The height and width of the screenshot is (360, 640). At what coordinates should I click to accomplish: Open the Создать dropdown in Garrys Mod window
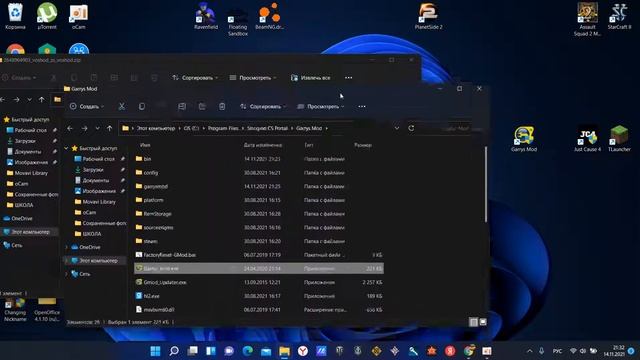click(87, 107)
